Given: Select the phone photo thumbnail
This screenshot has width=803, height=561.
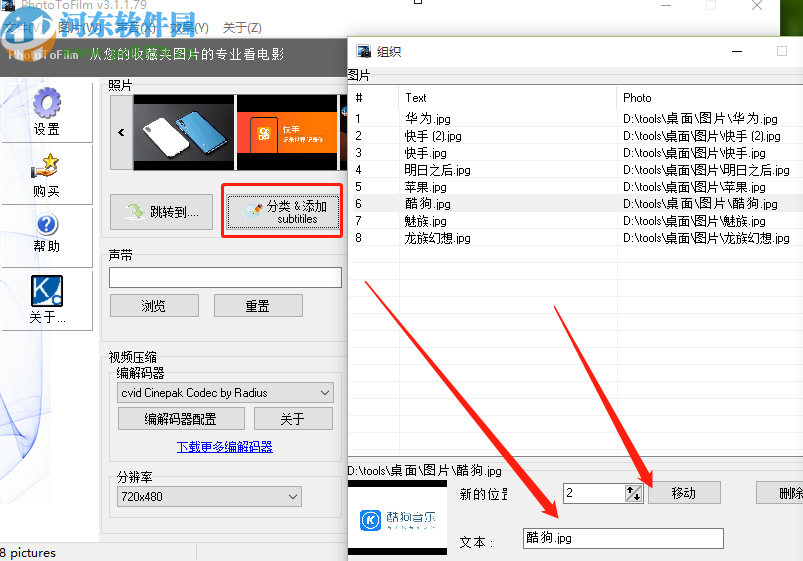Looking at the screenshot, I should click(x=183, y=132).
